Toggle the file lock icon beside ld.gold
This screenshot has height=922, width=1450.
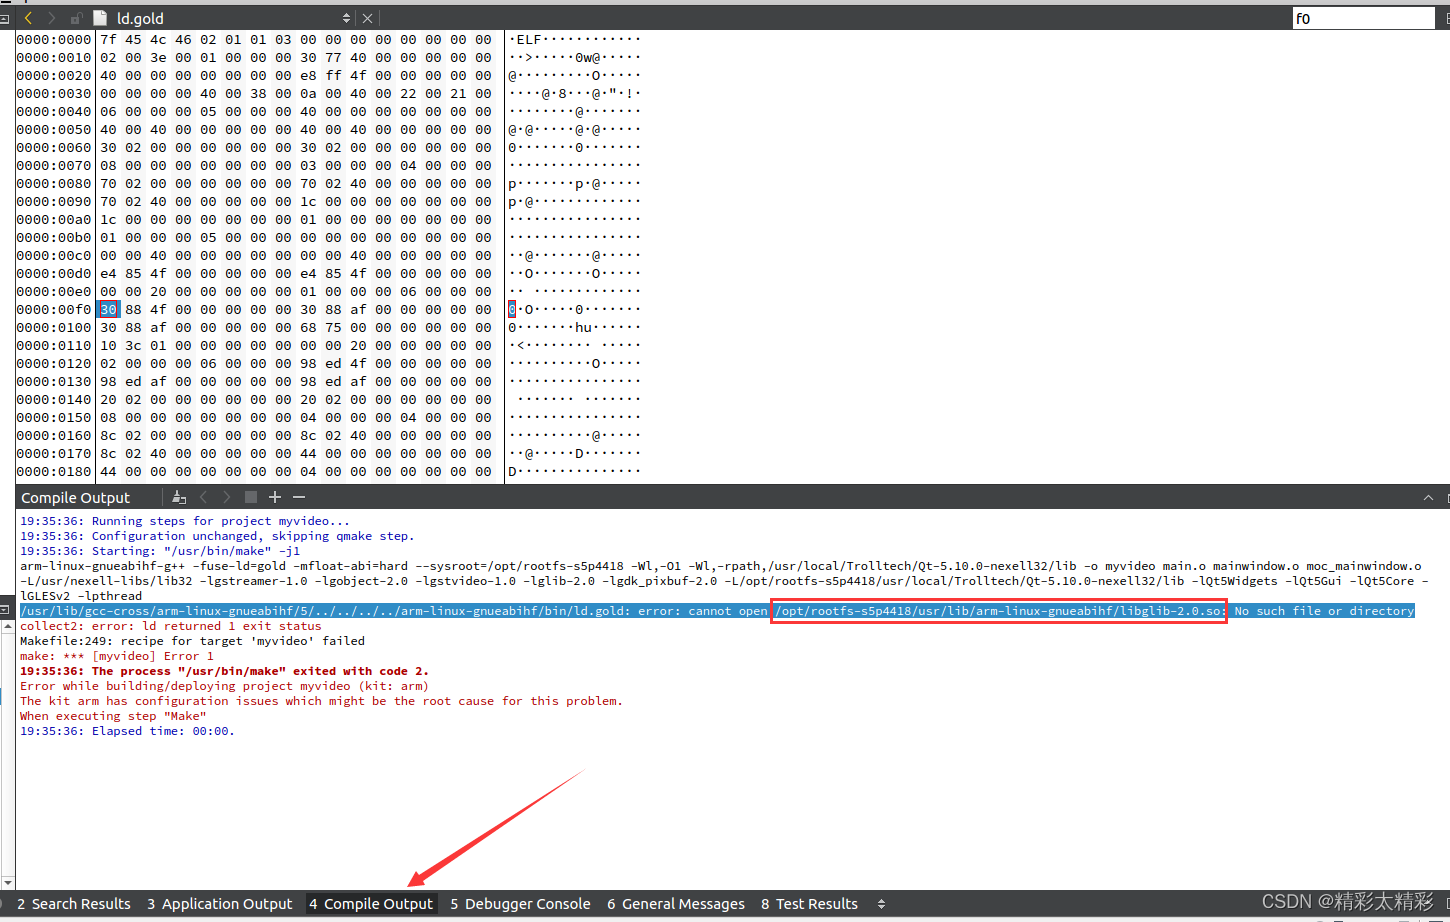click(77, 18)
